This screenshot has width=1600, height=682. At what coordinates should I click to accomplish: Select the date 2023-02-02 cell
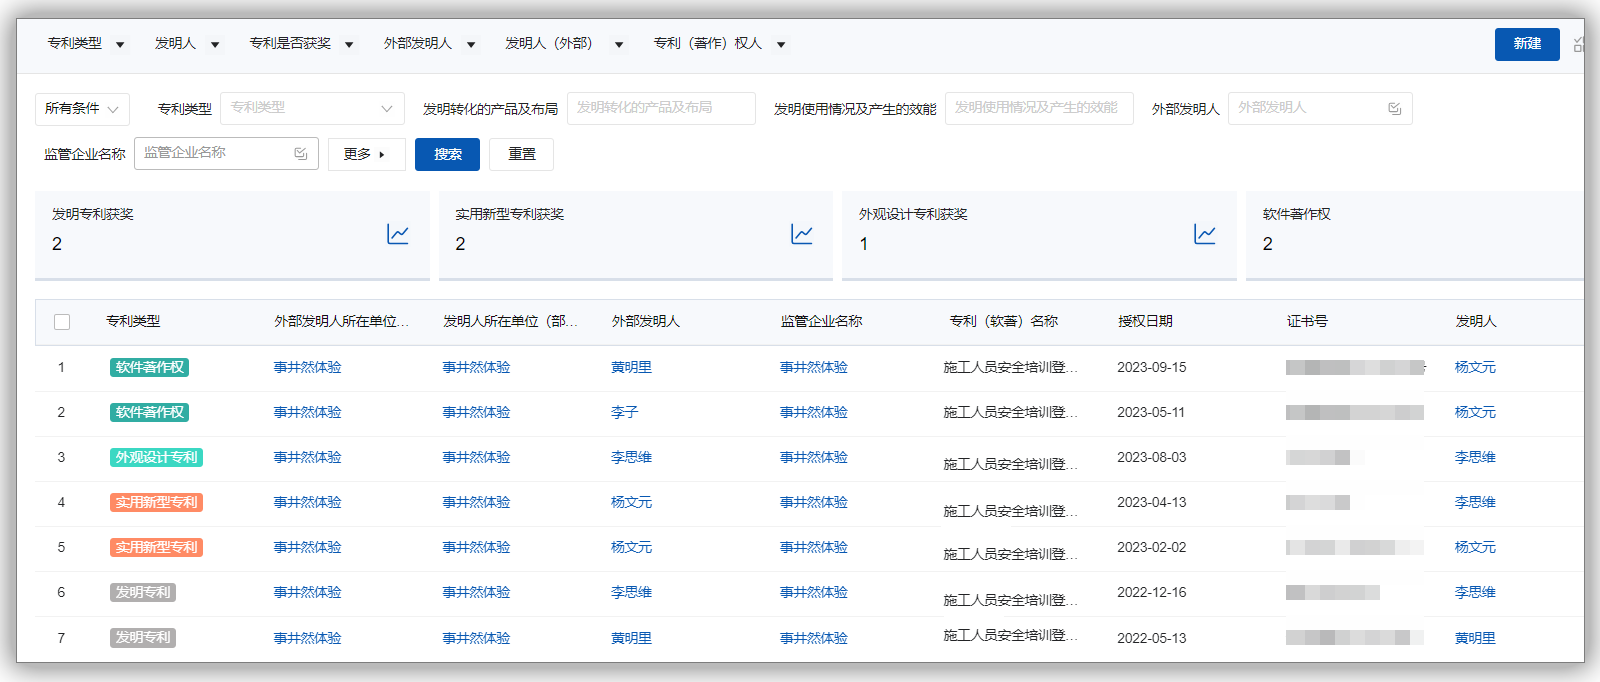(x=1152, y=548)
